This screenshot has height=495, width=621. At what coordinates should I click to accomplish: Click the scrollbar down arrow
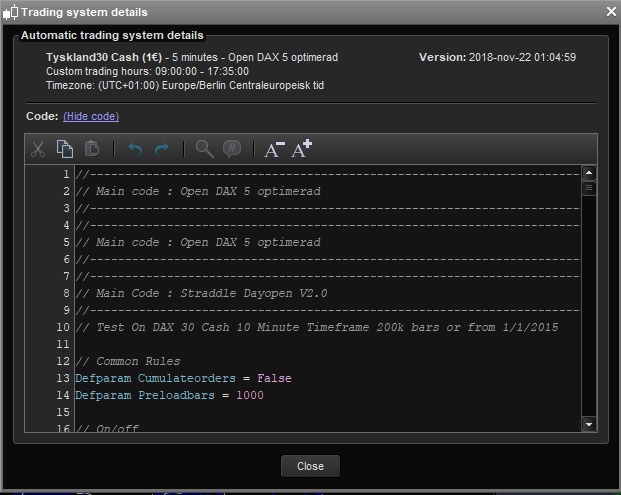tap(589, 424)
